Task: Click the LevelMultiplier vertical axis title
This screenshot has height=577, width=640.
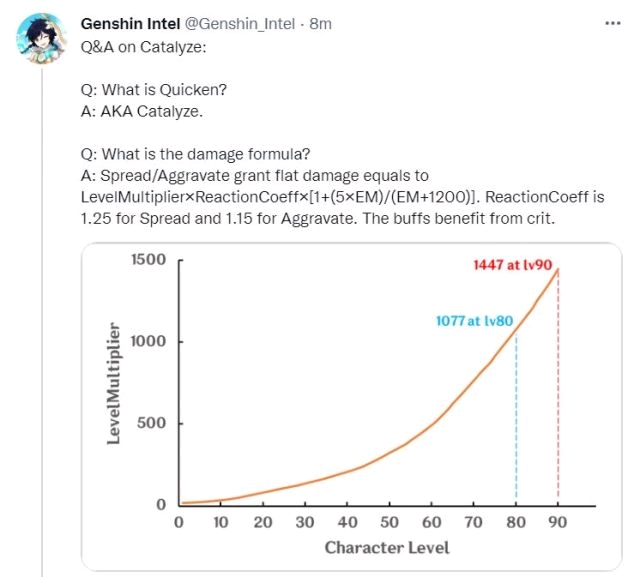Action: (x=114, y=383)
